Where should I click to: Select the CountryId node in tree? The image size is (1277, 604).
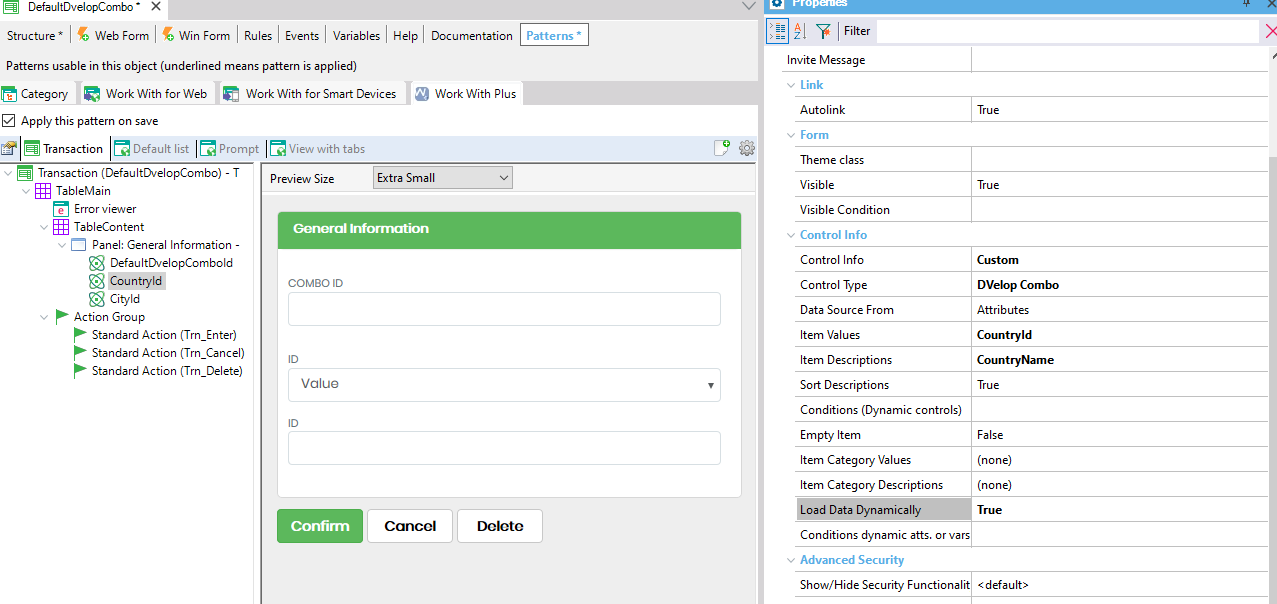(136, 281)
